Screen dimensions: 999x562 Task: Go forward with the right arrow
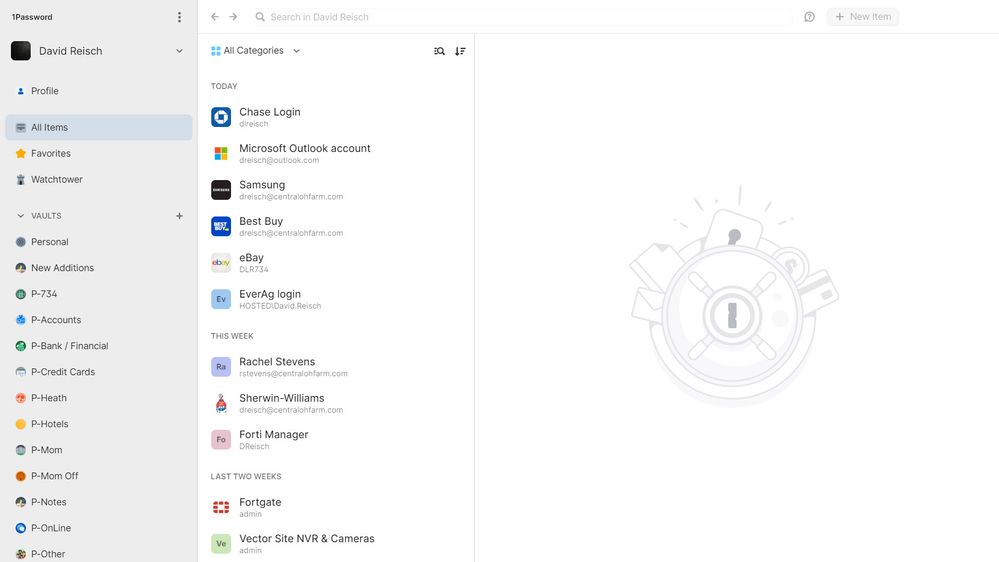(233, 17)
